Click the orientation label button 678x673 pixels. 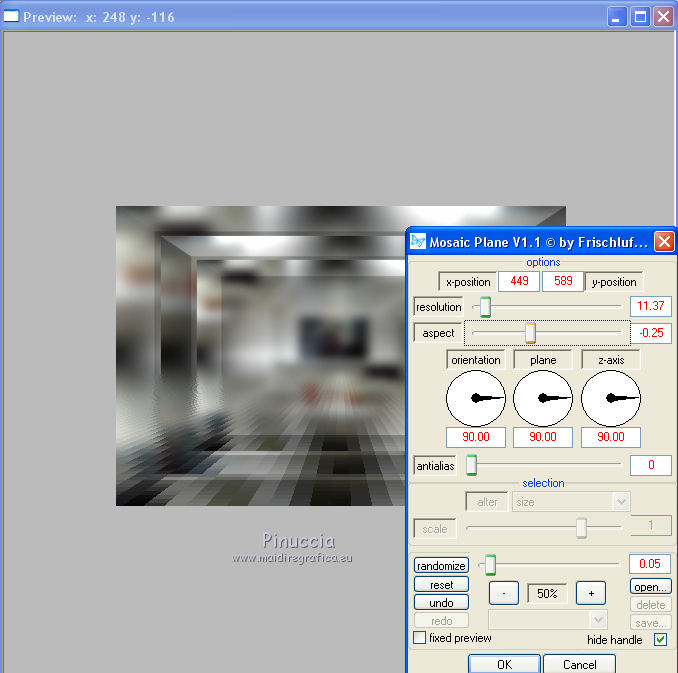[476, 360]
